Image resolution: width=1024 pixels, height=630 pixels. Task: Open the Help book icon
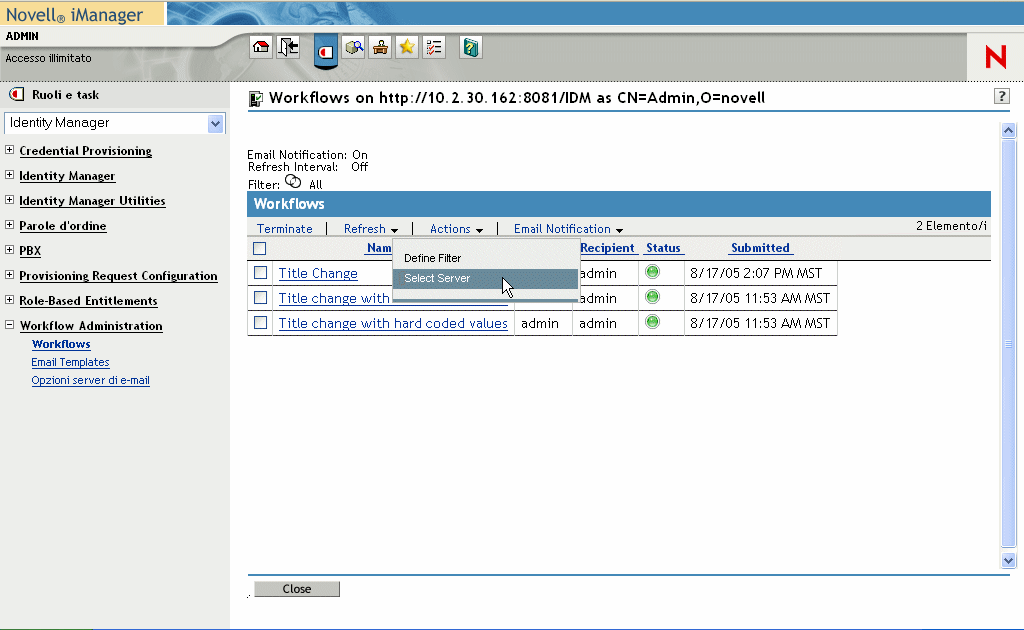click(471, 47)
